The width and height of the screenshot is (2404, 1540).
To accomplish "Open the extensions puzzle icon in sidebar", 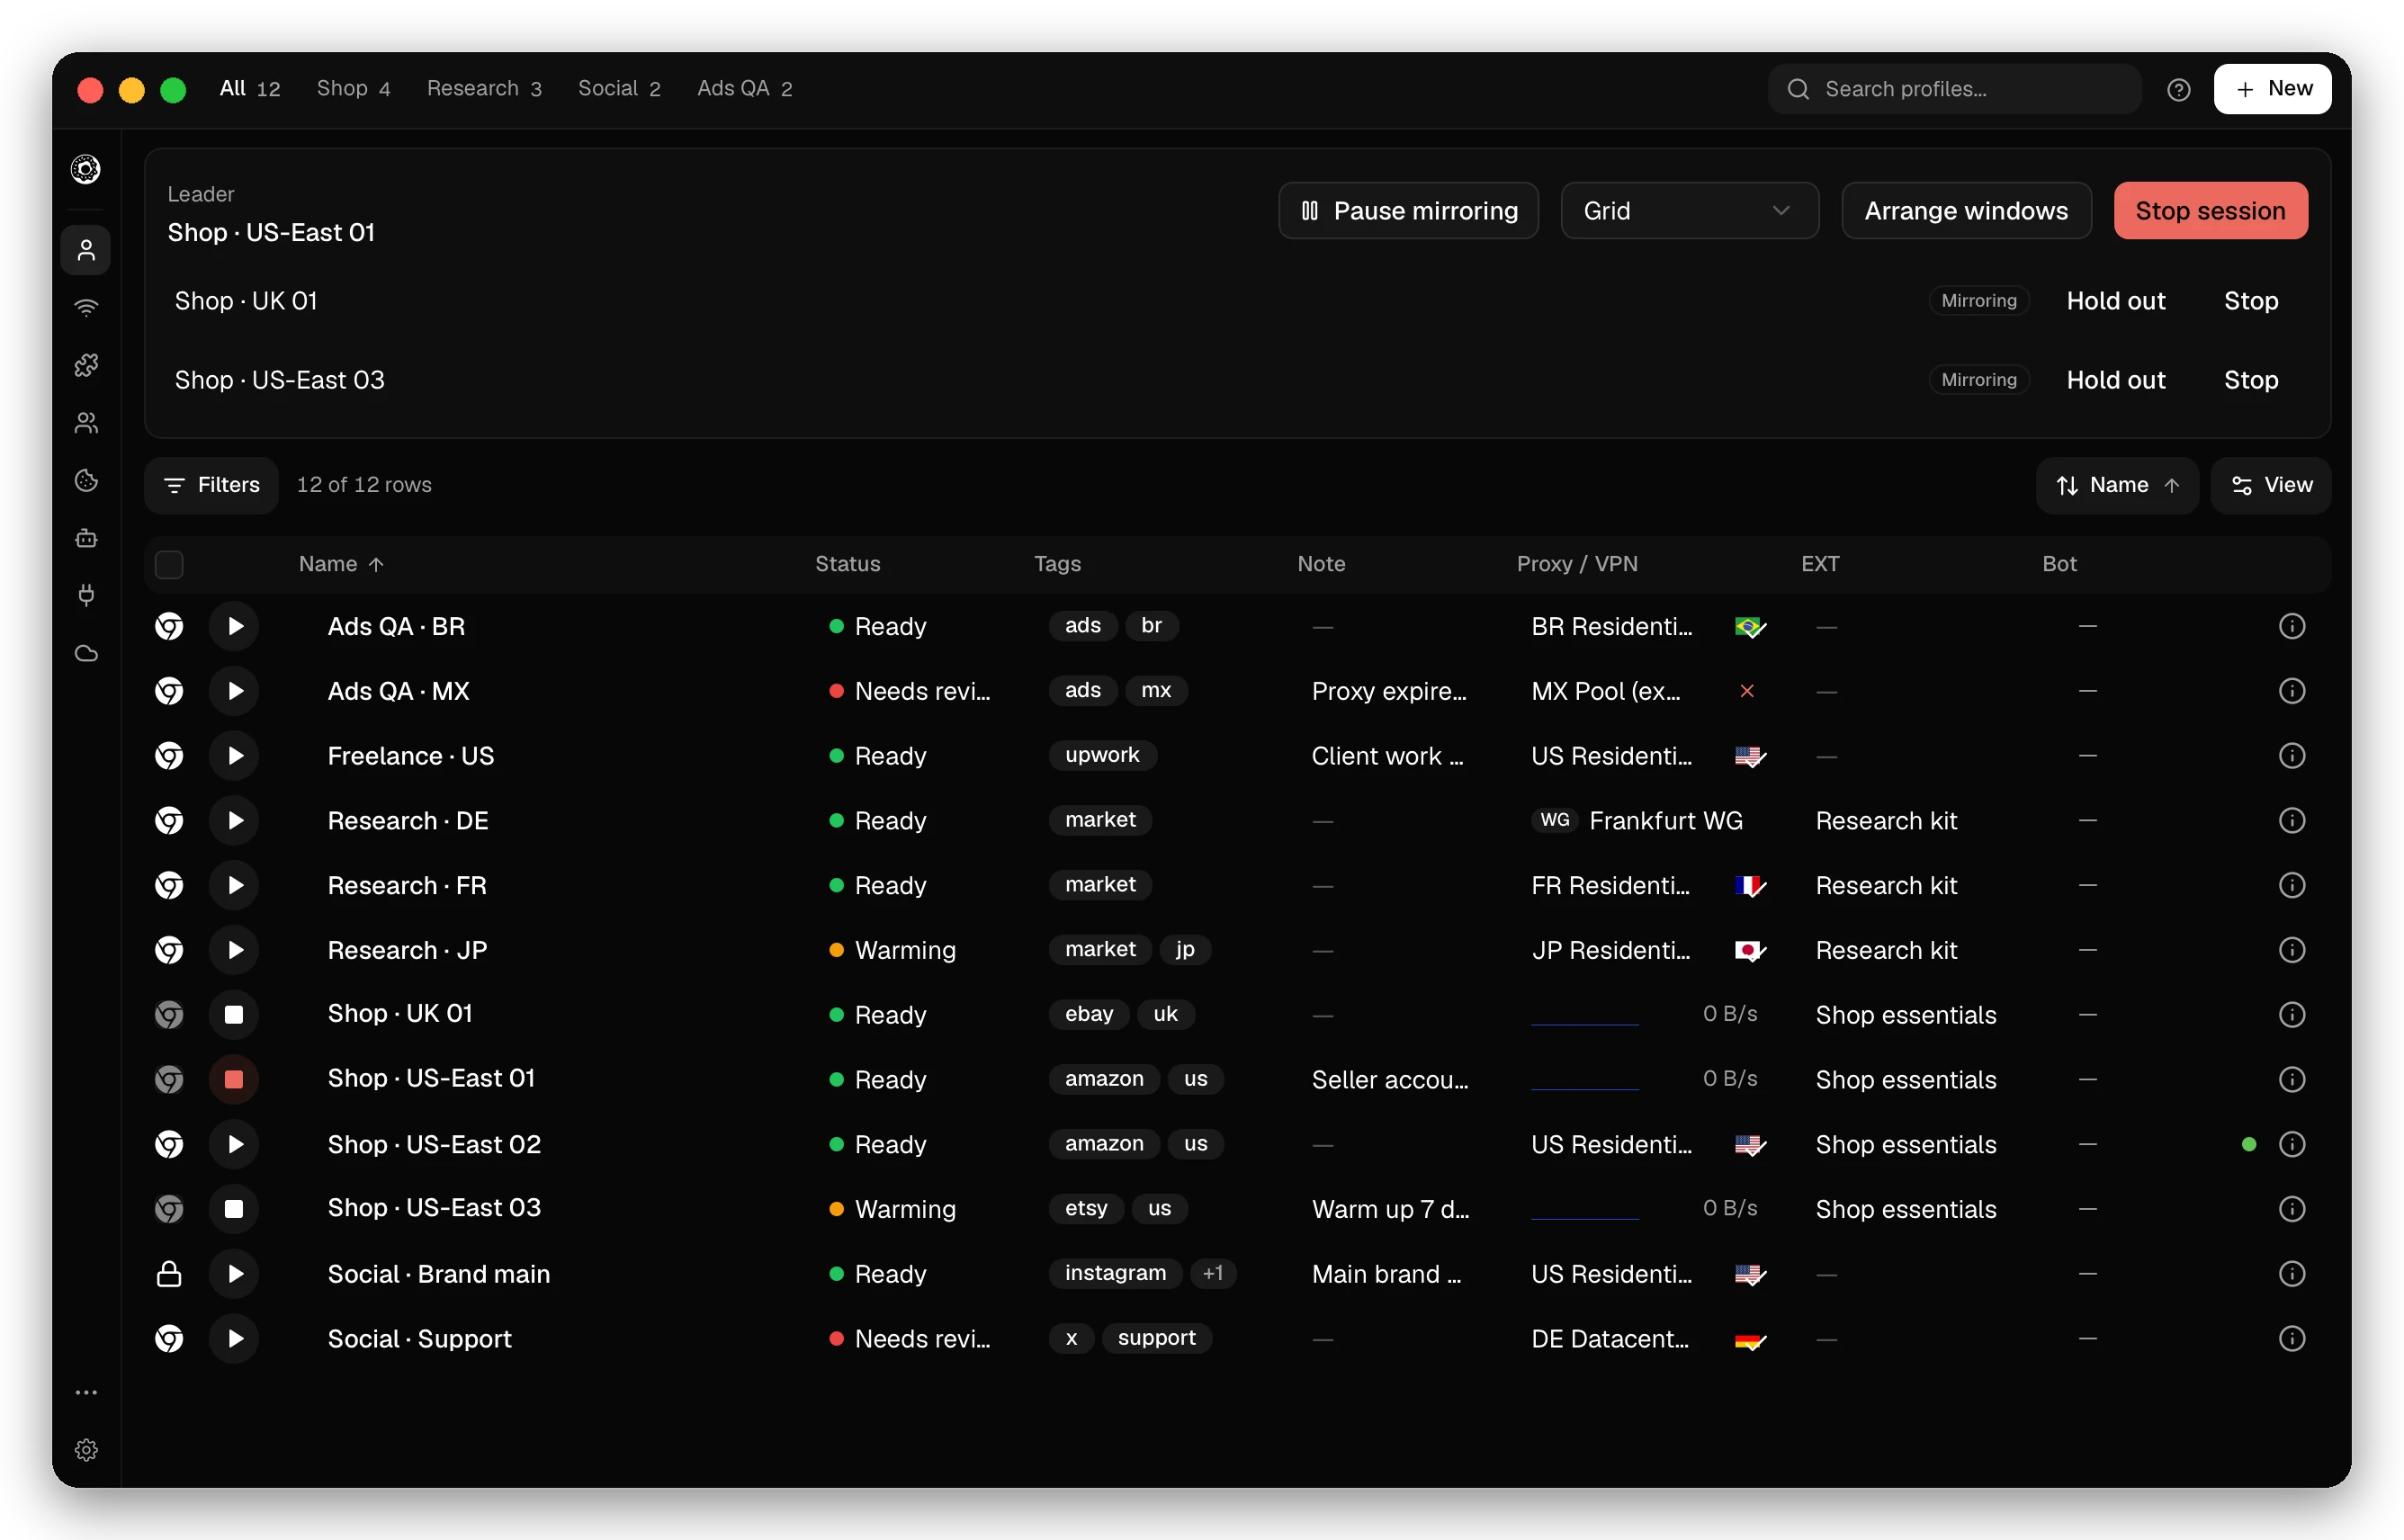I will 86,365.
